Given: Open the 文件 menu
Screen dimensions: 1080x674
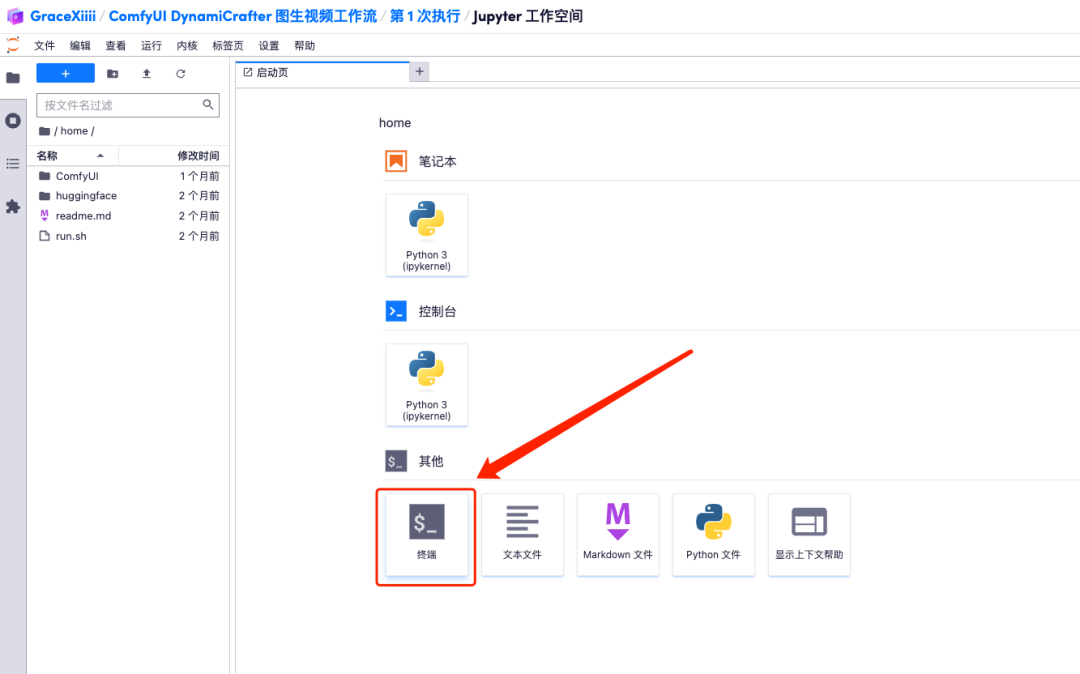Looking at the screenshot, I should (44, 46).
